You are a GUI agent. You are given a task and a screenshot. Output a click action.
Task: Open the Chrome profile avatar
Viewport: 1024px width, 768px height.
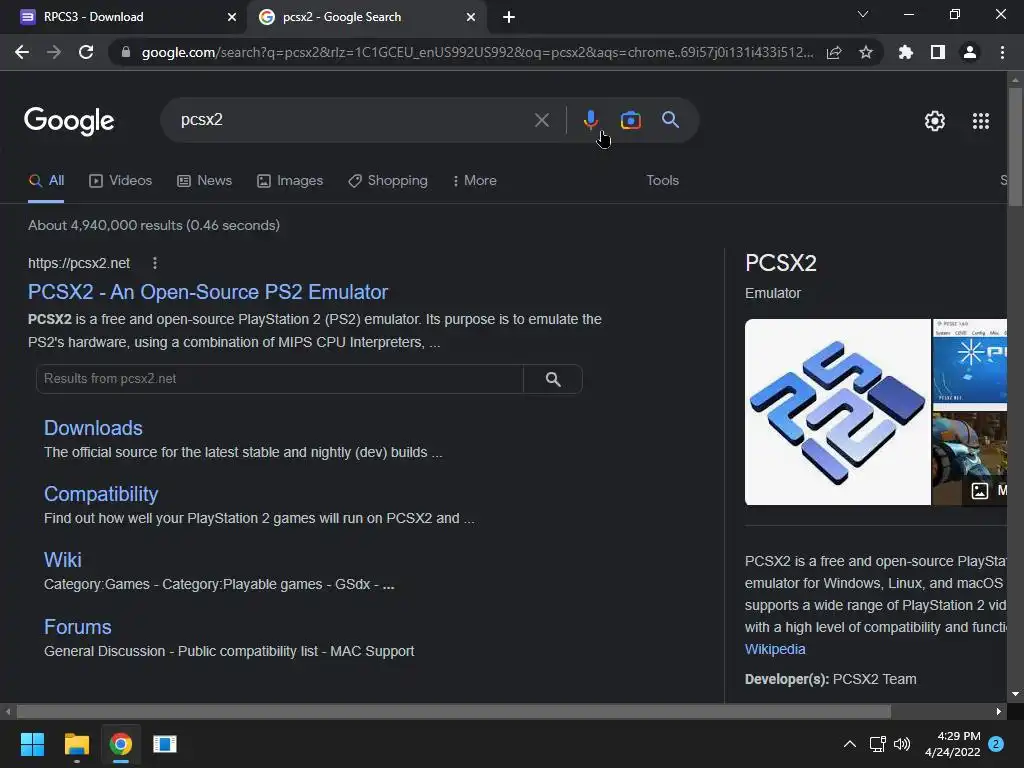pos(970,52)
